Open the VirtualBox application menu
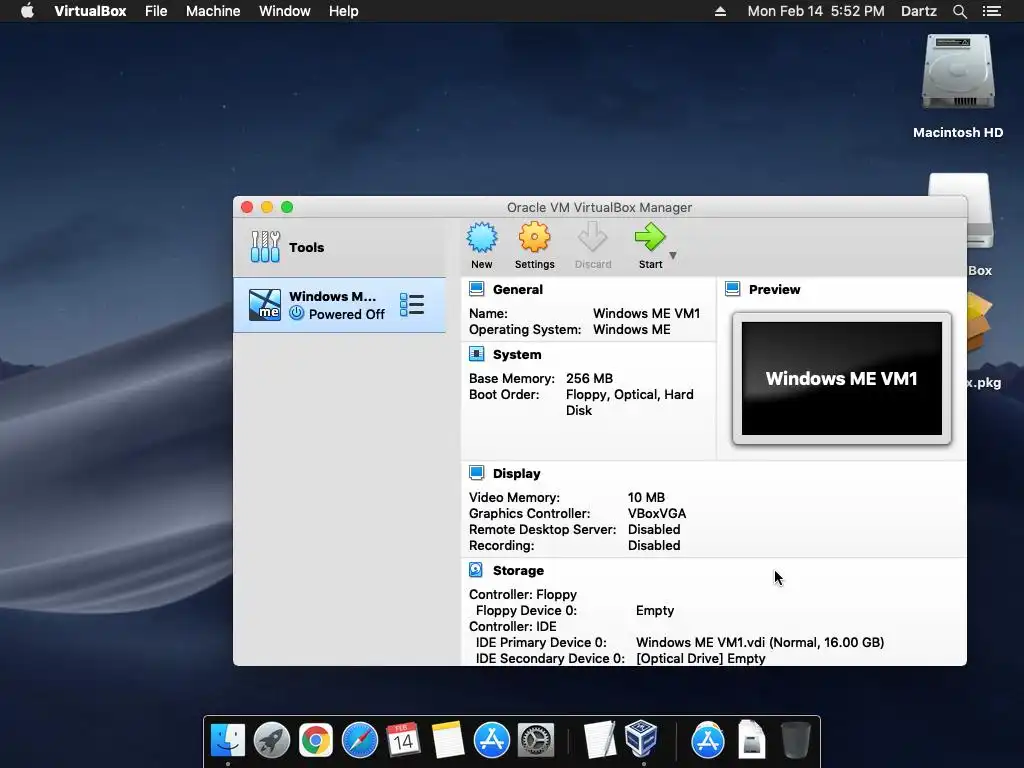This screenshot has width=1024, height=768. (x=90, y=11)
